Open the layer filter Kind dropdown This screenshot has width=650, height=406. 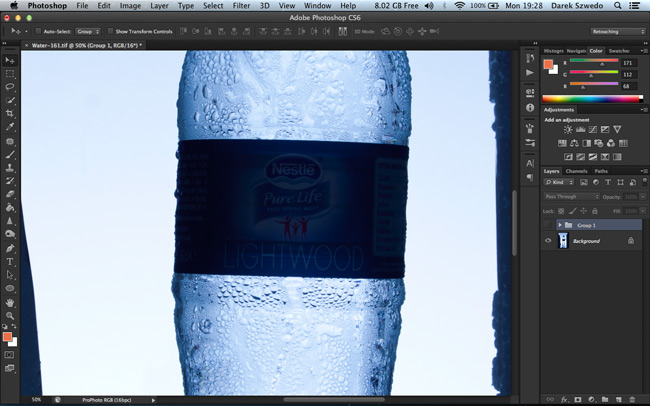559,182
